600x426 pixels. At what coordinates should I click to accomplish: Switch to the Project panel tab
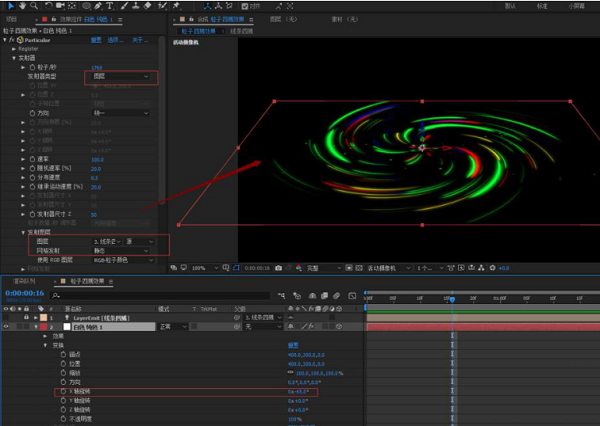click(12, 19)
